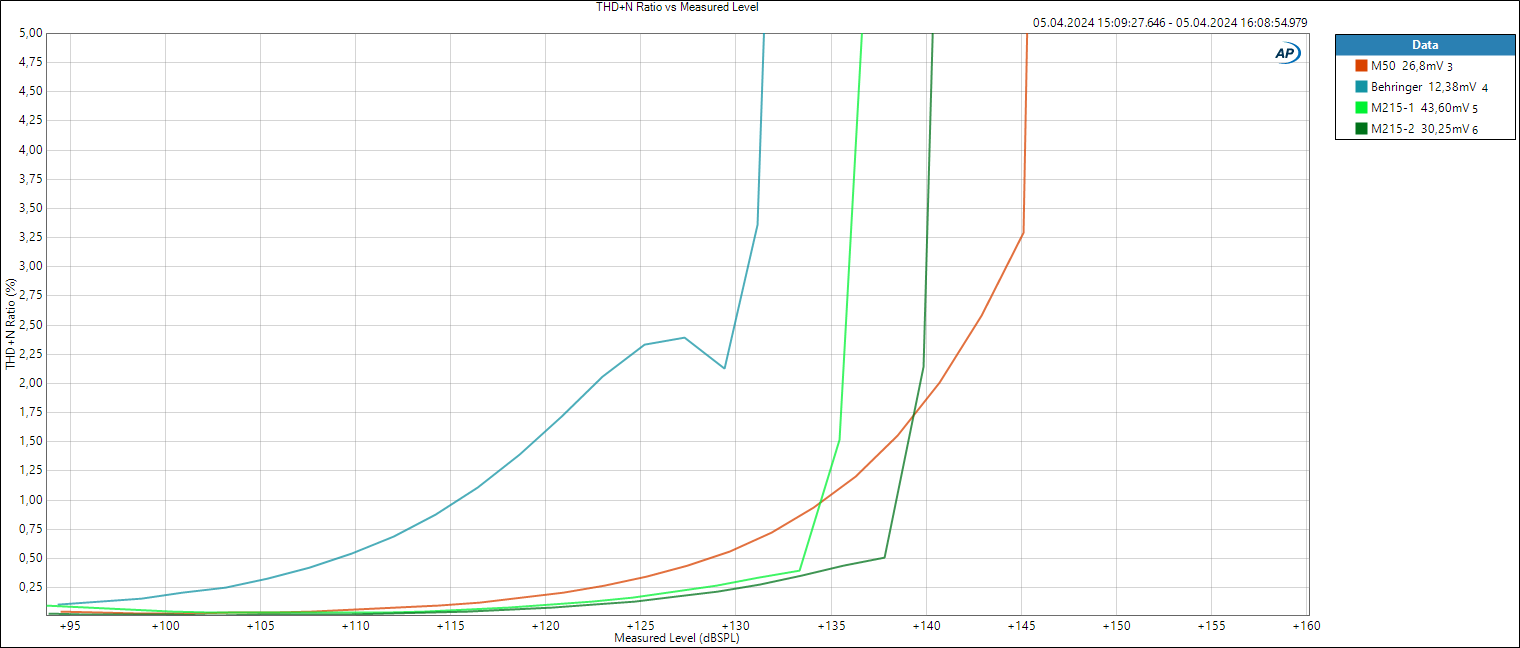The width and height of the screenshot is (1520, 648).
Task: Click the 2,50 y-axis tick label
Action: 31,325
